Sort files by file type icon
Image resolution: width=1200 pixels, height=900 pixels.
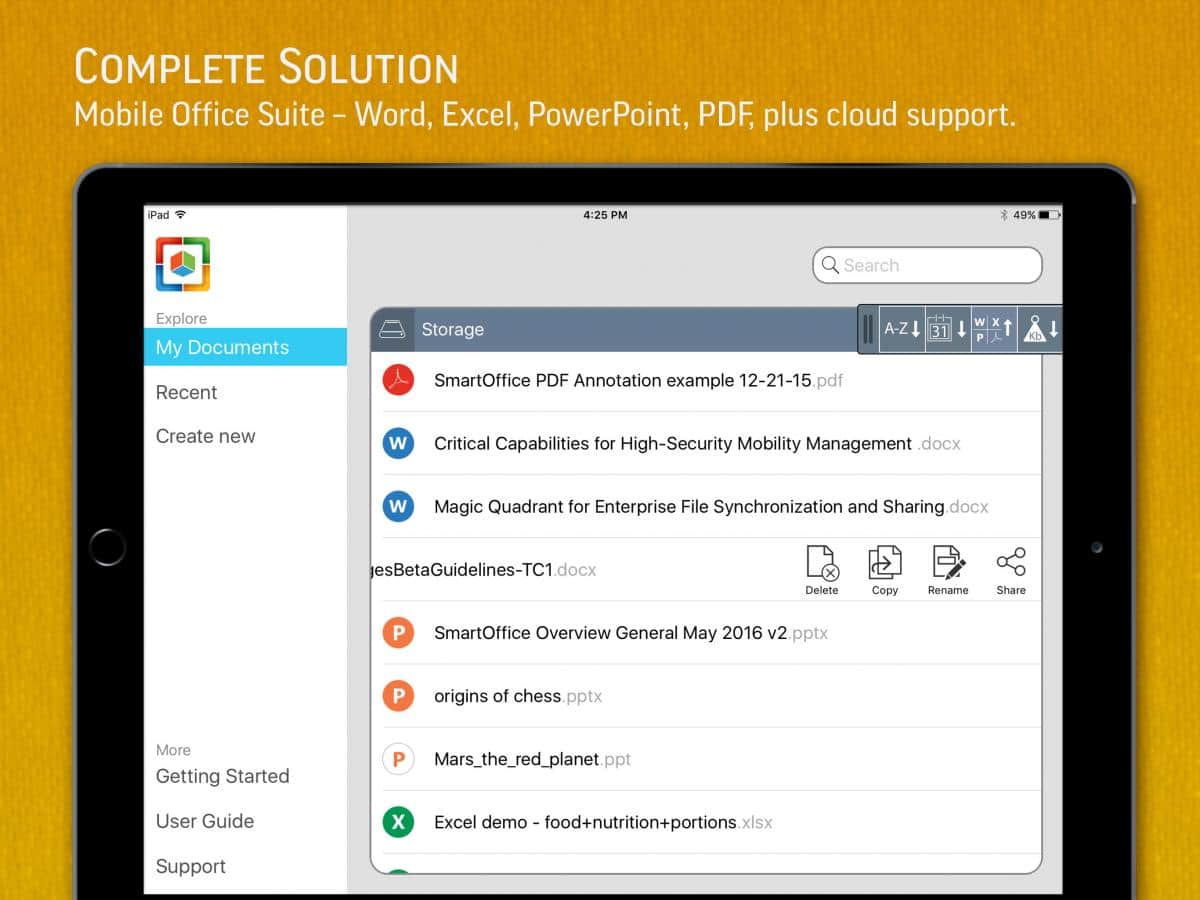click(993, 329)
